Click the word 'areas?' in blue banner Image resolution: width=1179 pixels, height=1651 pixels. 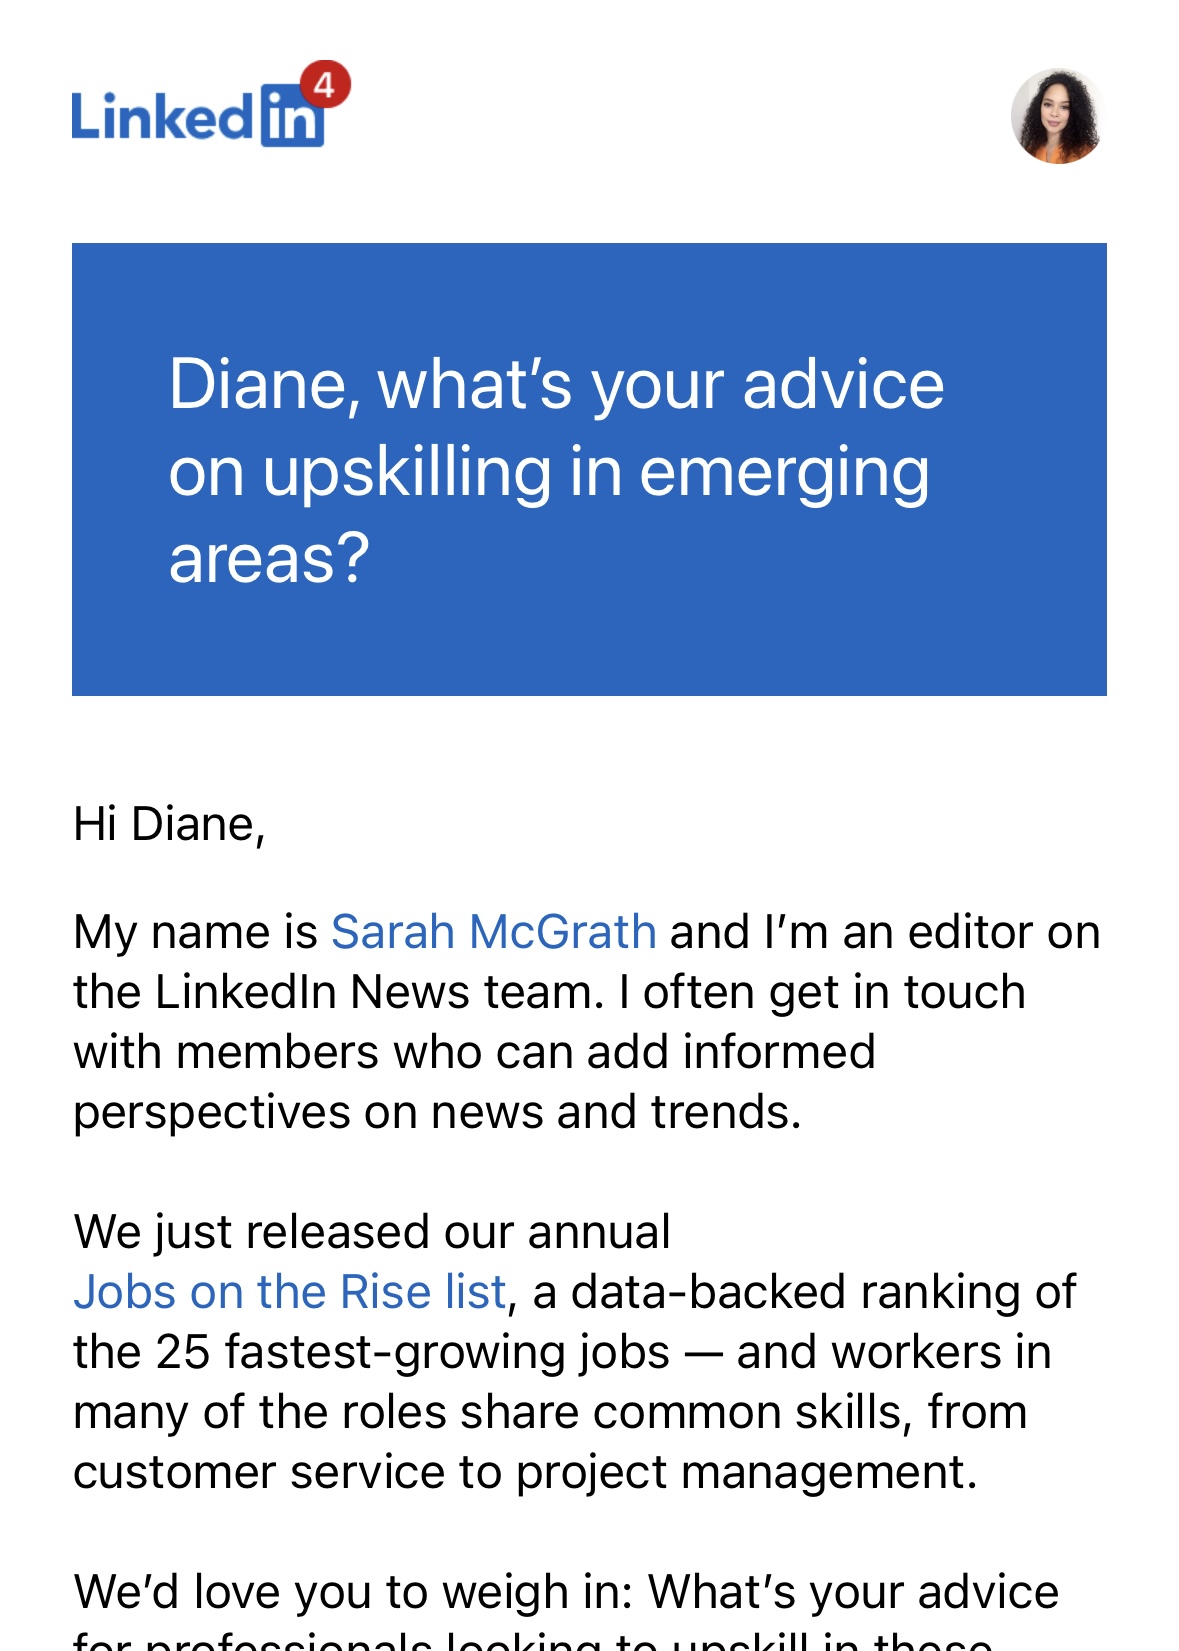[x=269, y=558]
